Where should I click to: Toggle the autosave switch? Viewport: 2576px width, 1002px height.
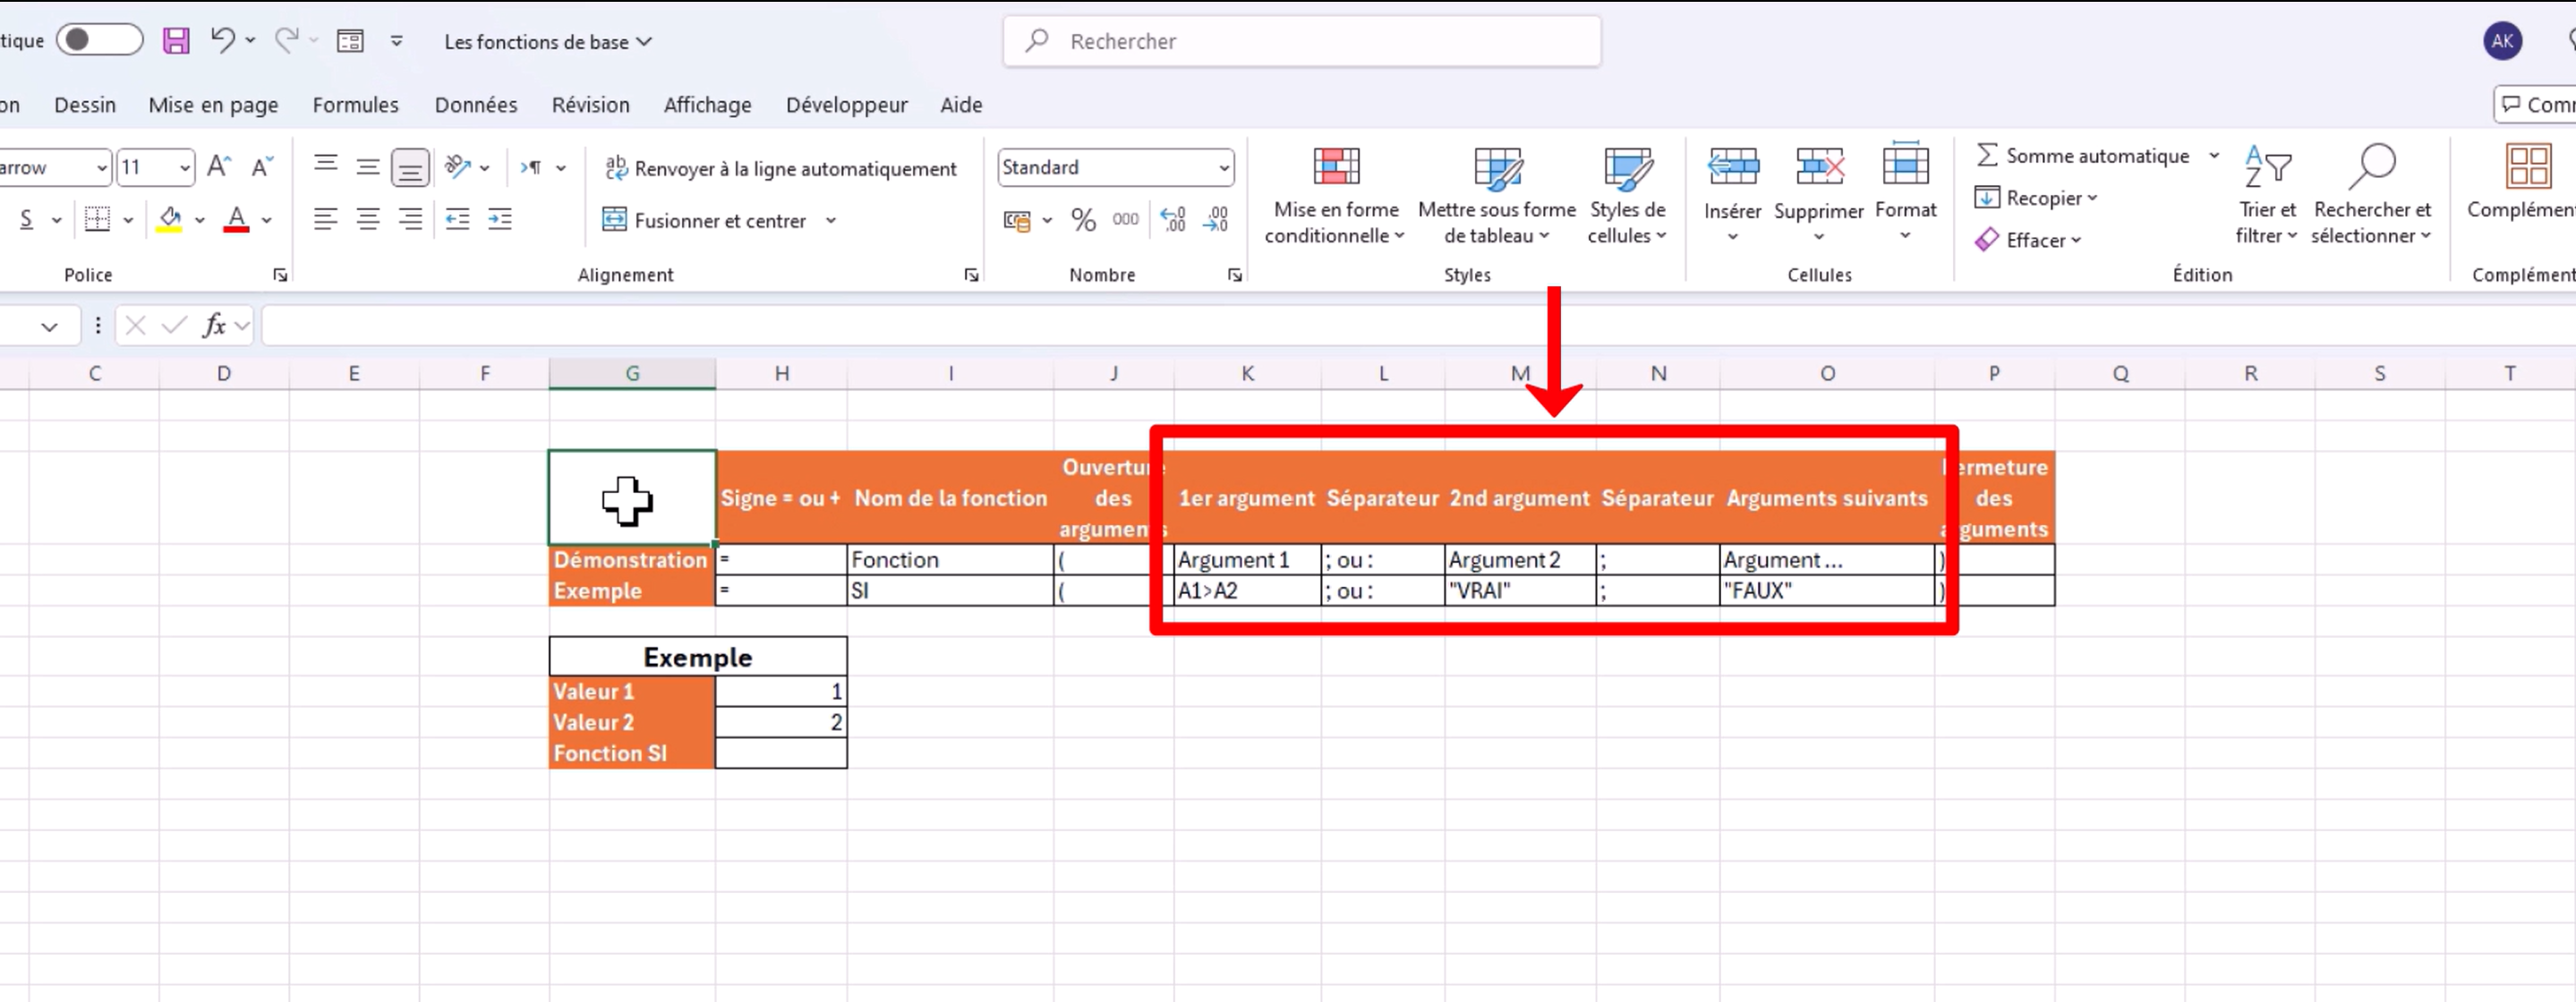click(99, 40)
